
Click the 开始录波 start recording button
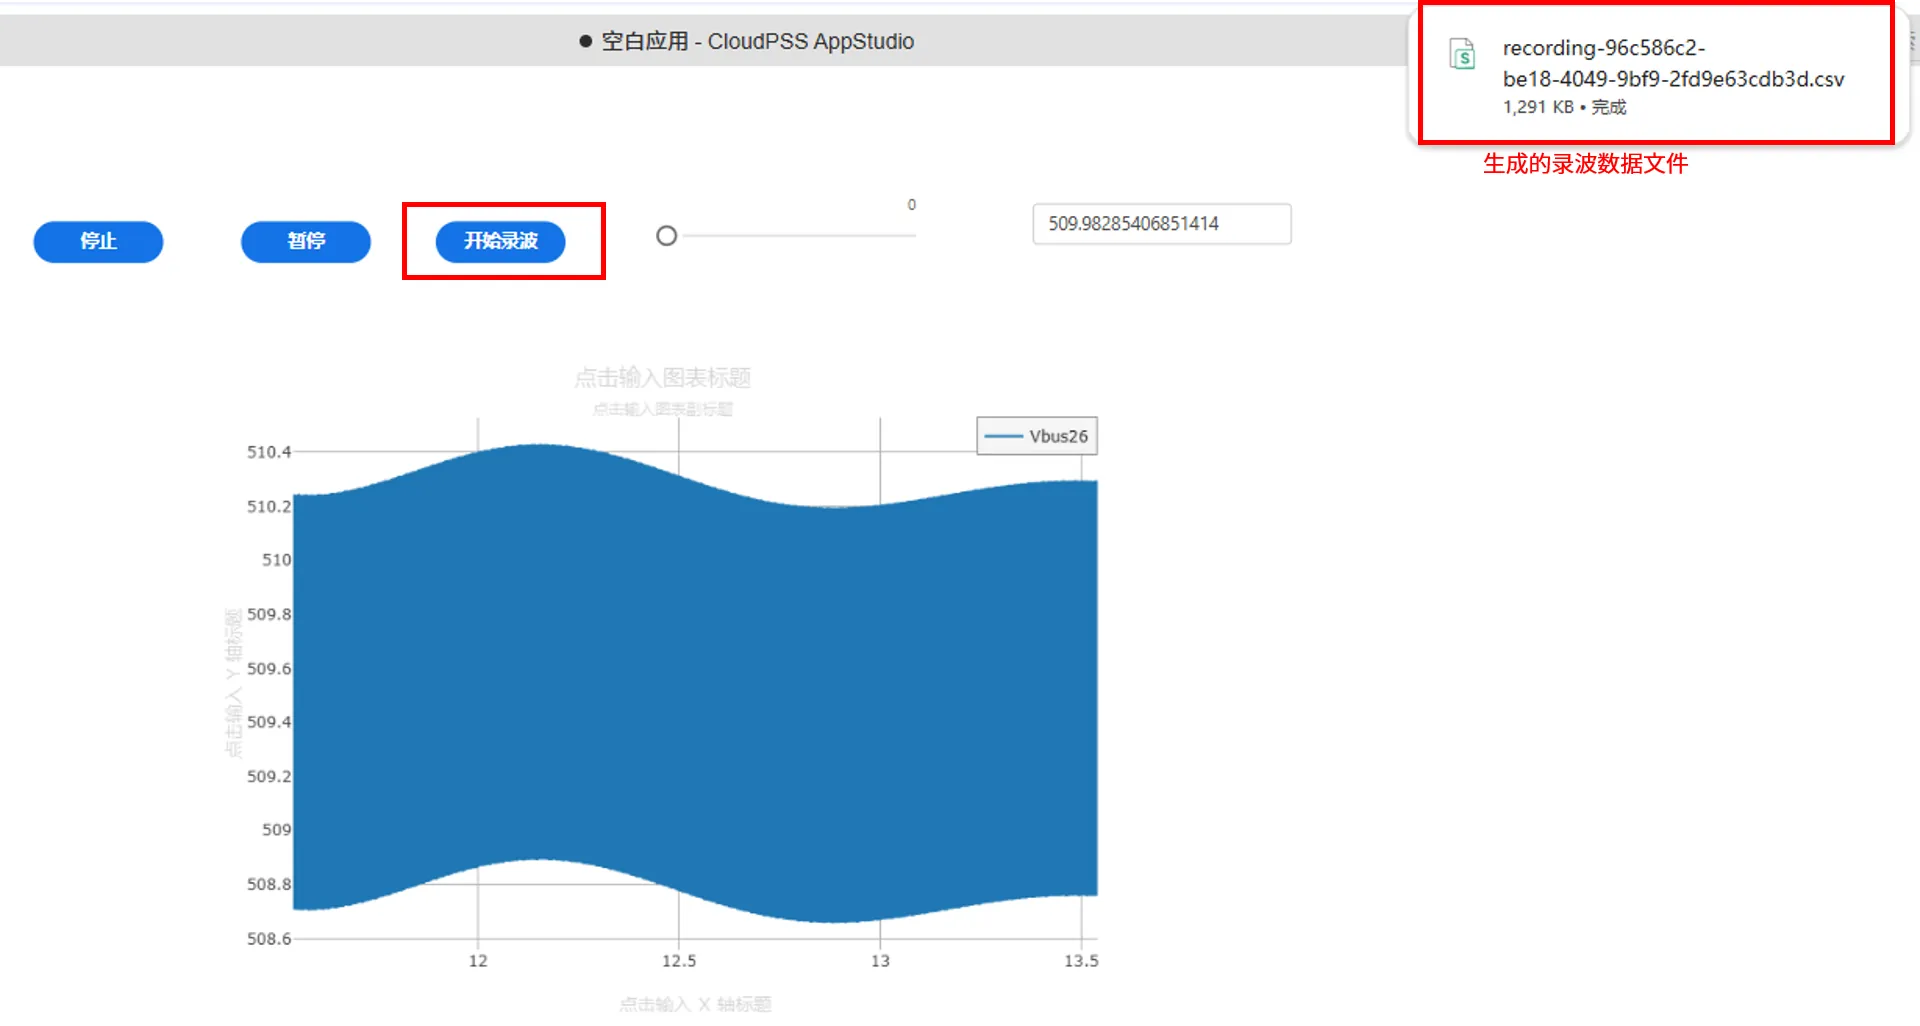click(501, 241)
